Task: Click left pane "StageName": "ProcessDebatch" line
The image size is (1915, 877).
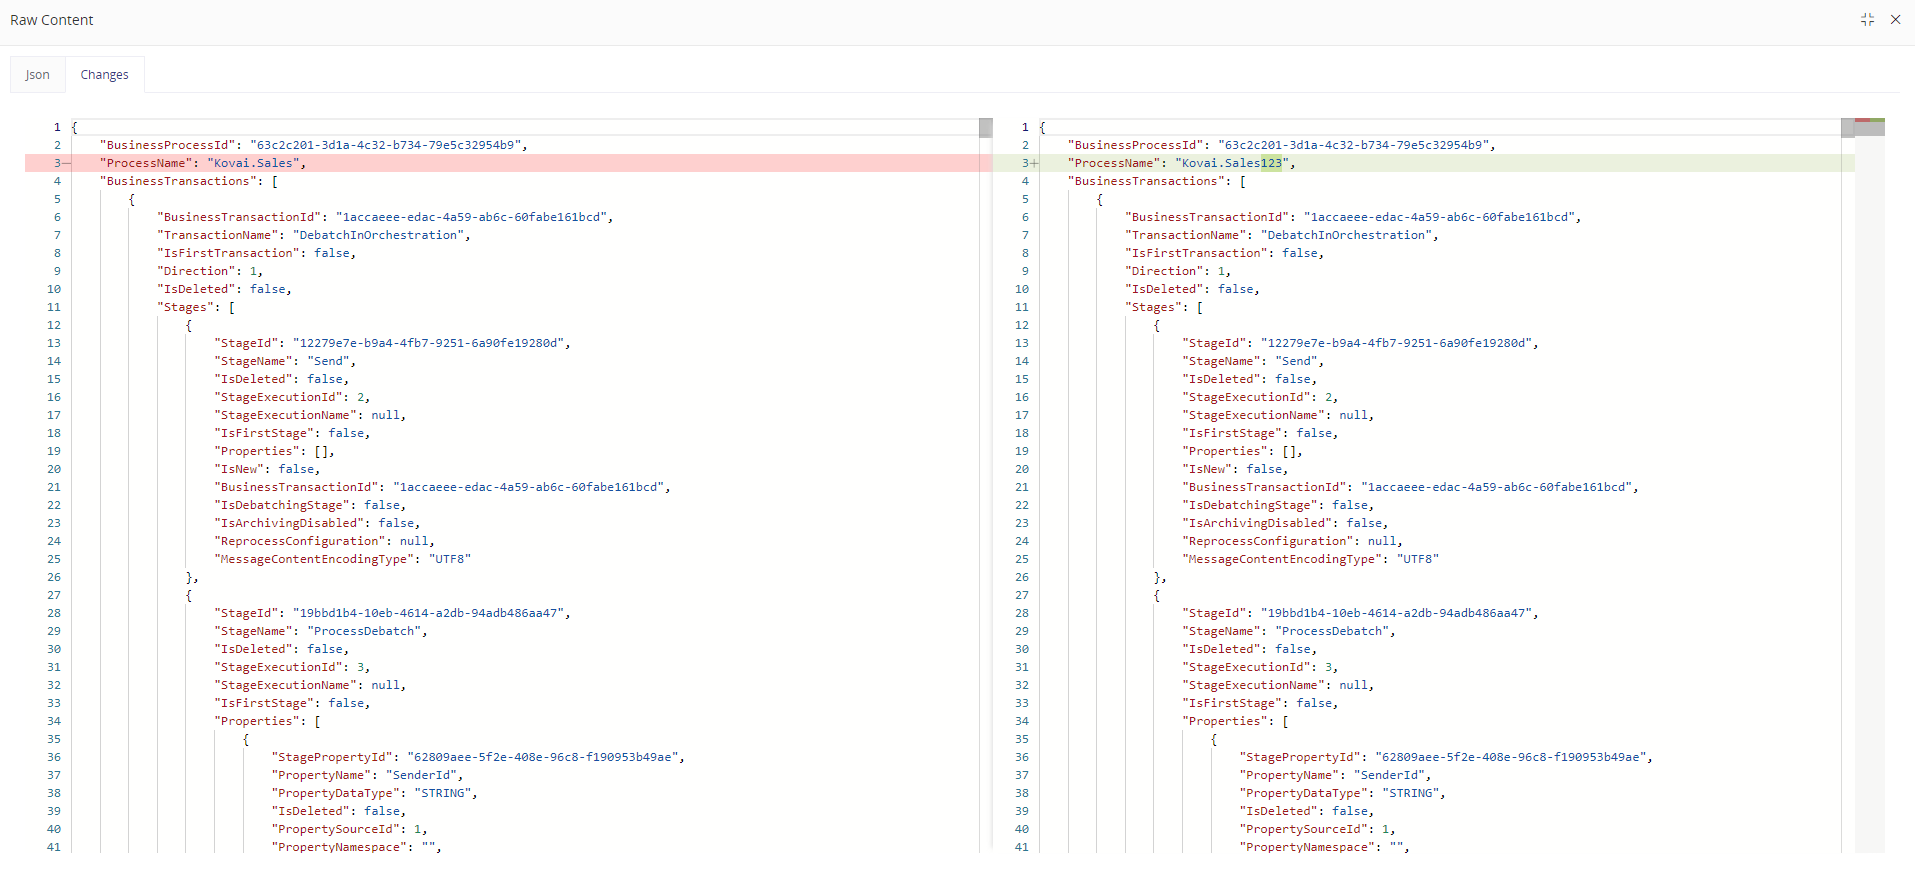Action: click(321, 631)
